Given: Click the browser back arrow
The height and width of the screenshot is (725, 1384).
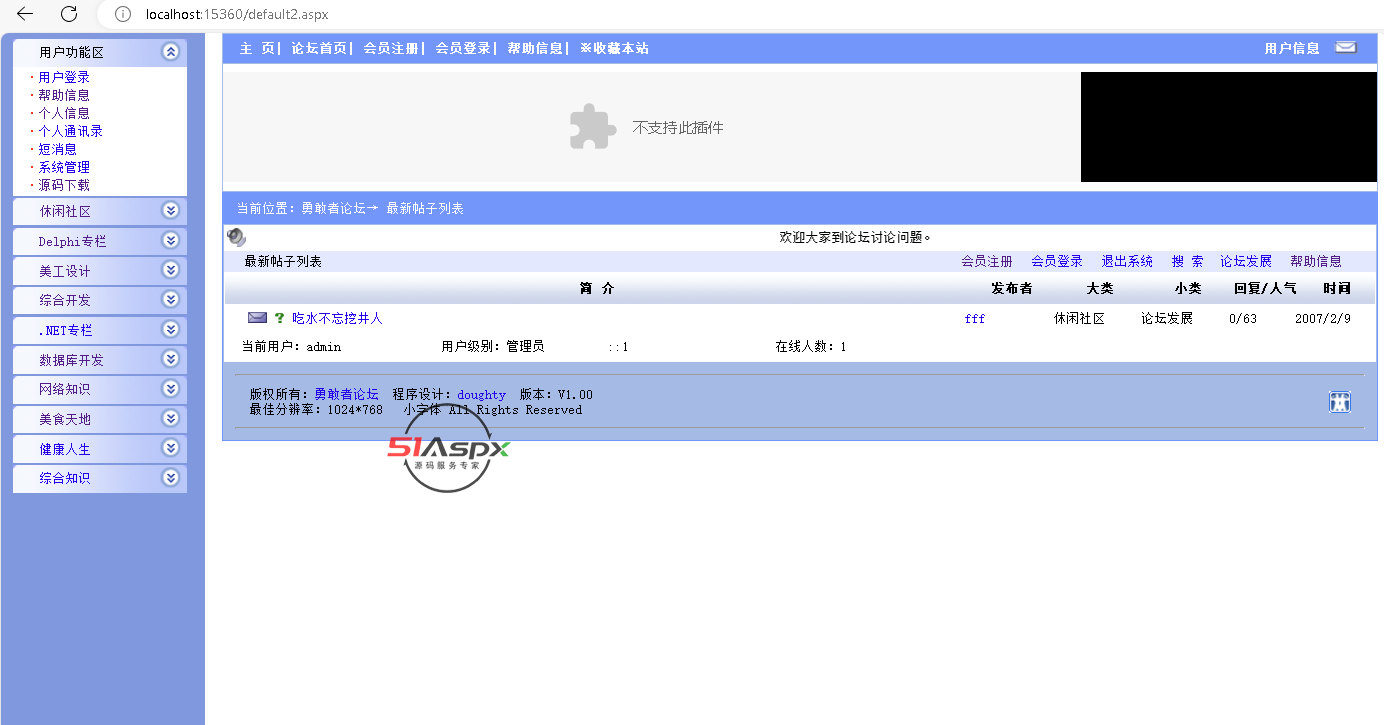Looking at the screenshot, I should [x=25, y=14].
